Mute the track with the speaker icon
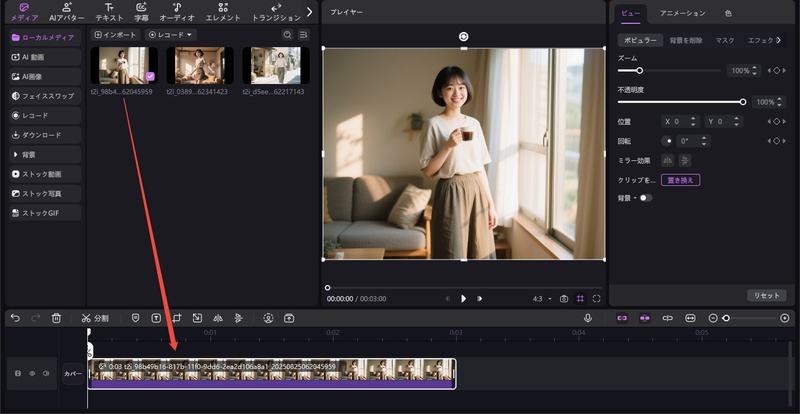The height and width of the screenshot is (414, 800). (x=46, y=374)
